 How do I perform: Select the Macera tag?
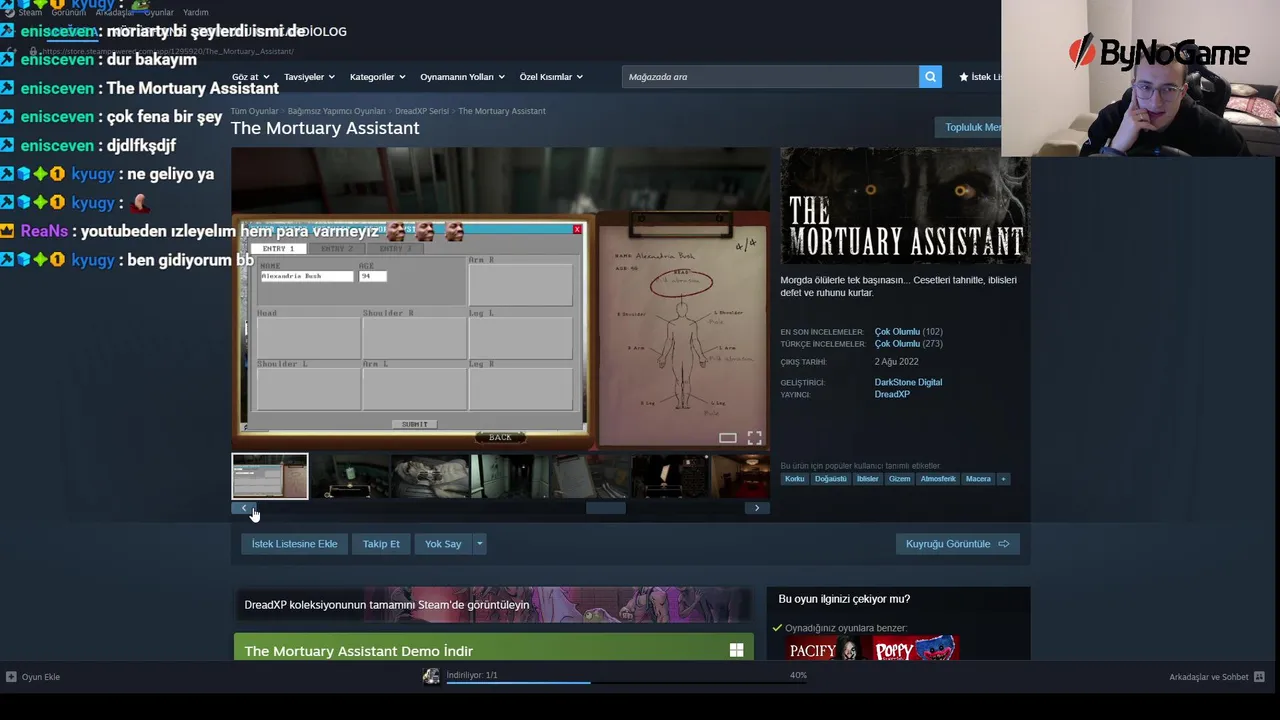coord(978,479)
